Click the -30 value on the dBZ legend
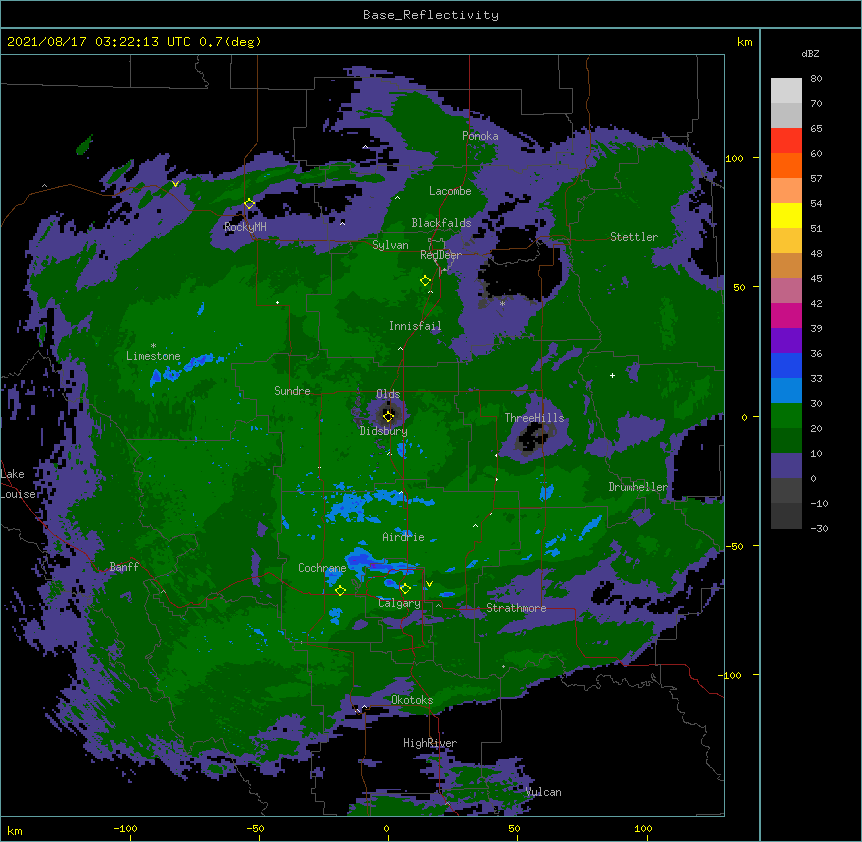862x842 pixels. (819, 528)
